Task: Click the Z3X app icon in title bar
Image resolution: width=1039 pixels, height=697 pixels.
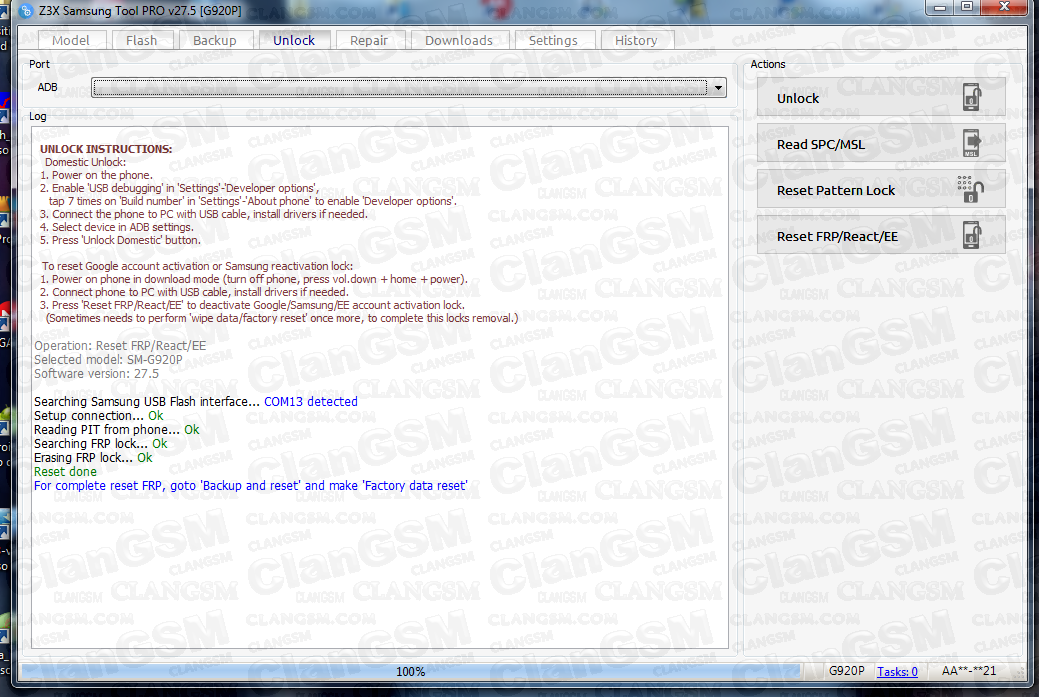Action: [27, 11]
